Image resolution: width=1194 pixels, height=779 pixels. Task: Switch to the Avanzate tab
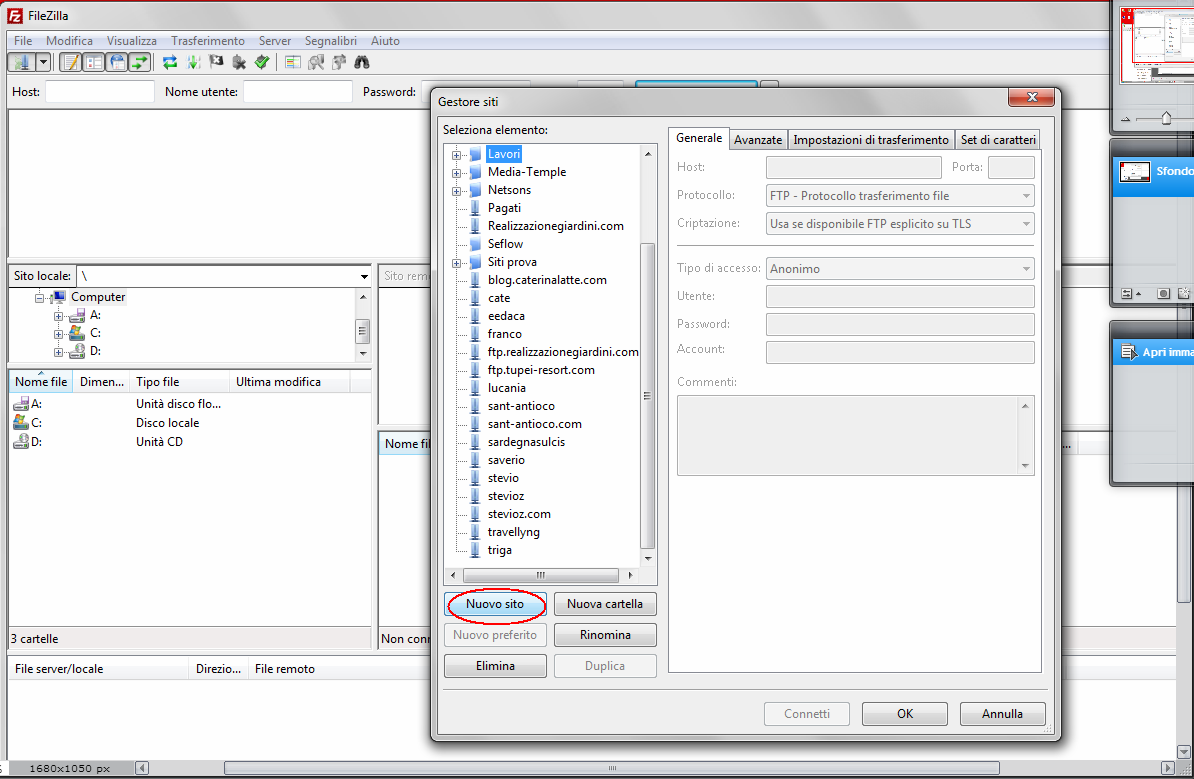[x=758, y=140]
